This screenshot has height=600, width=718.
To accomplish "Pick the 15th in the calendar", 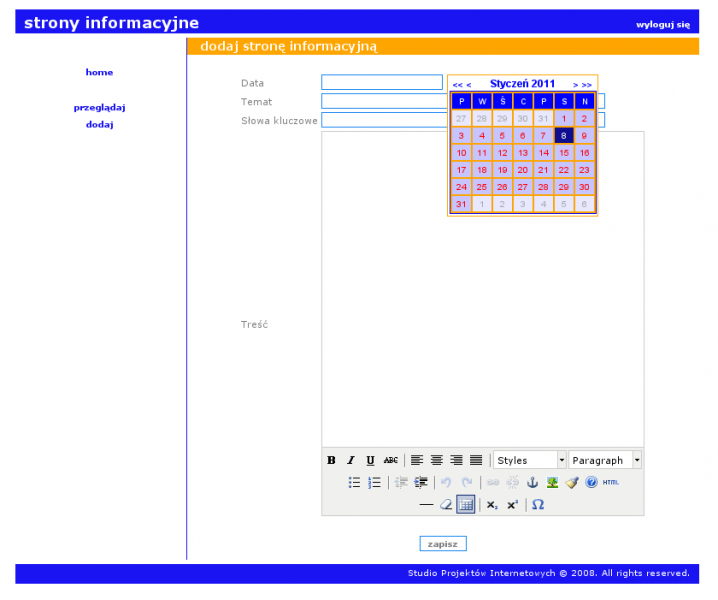I will pos(563,153).
